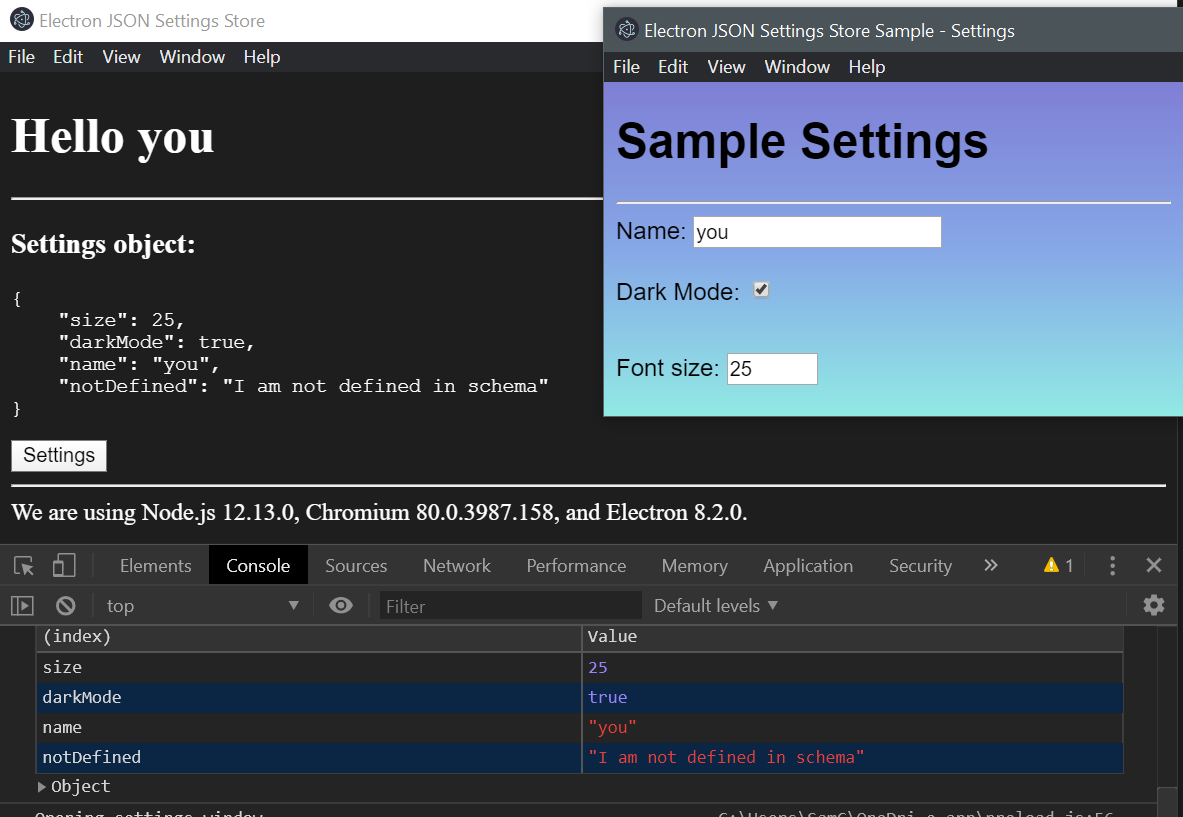1183x817 pixels.
Task: Show the console sidebar icon
Action: pos(22,606)
